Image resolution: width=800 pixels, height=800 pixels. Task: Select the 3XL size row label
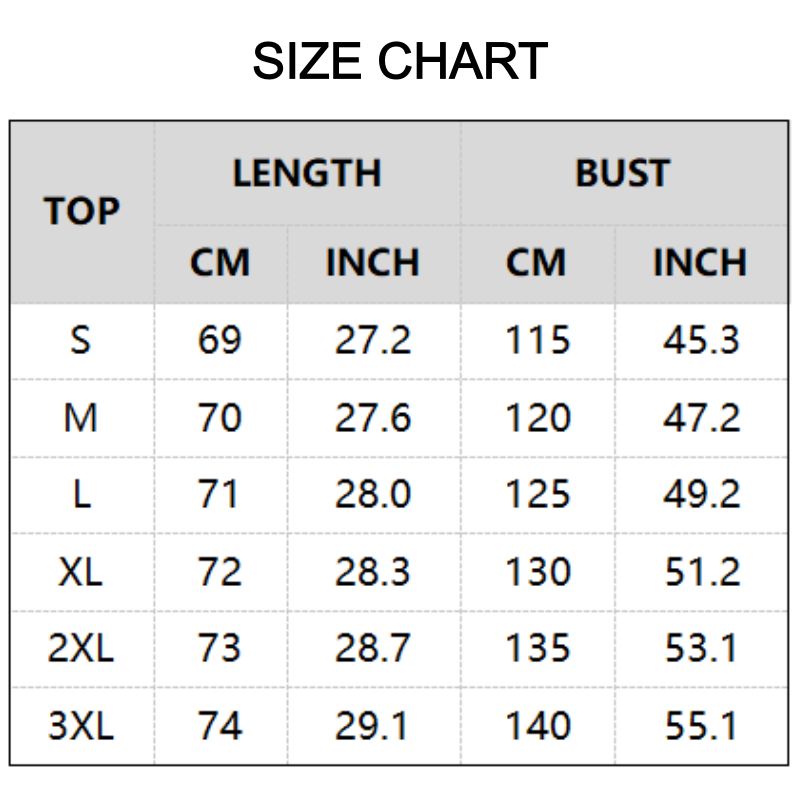point(81,725)
